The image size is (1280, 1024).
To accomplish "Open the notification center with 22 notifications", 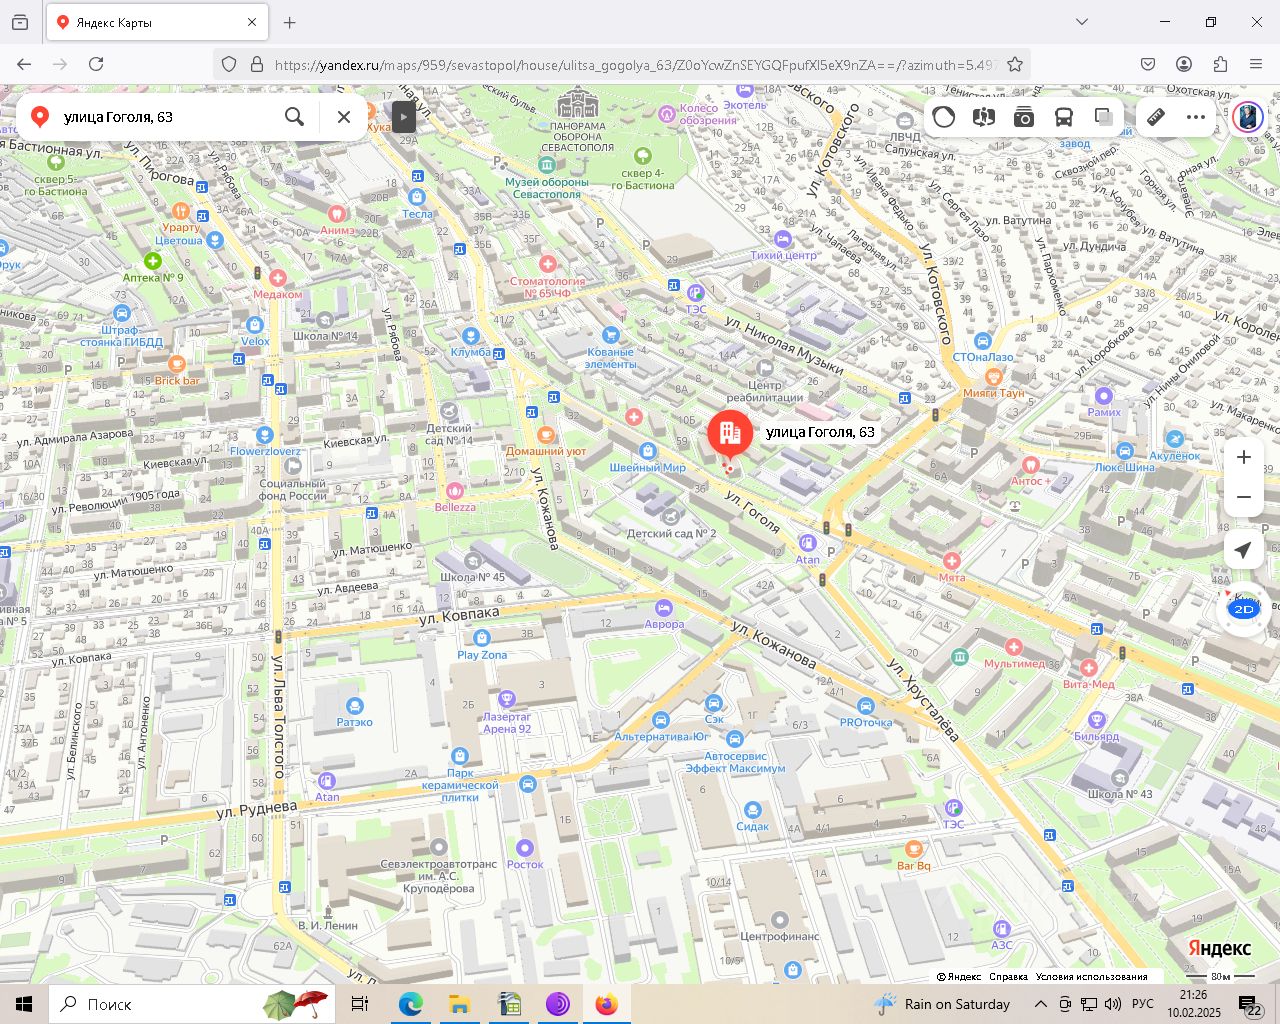I will 1250,1004.
